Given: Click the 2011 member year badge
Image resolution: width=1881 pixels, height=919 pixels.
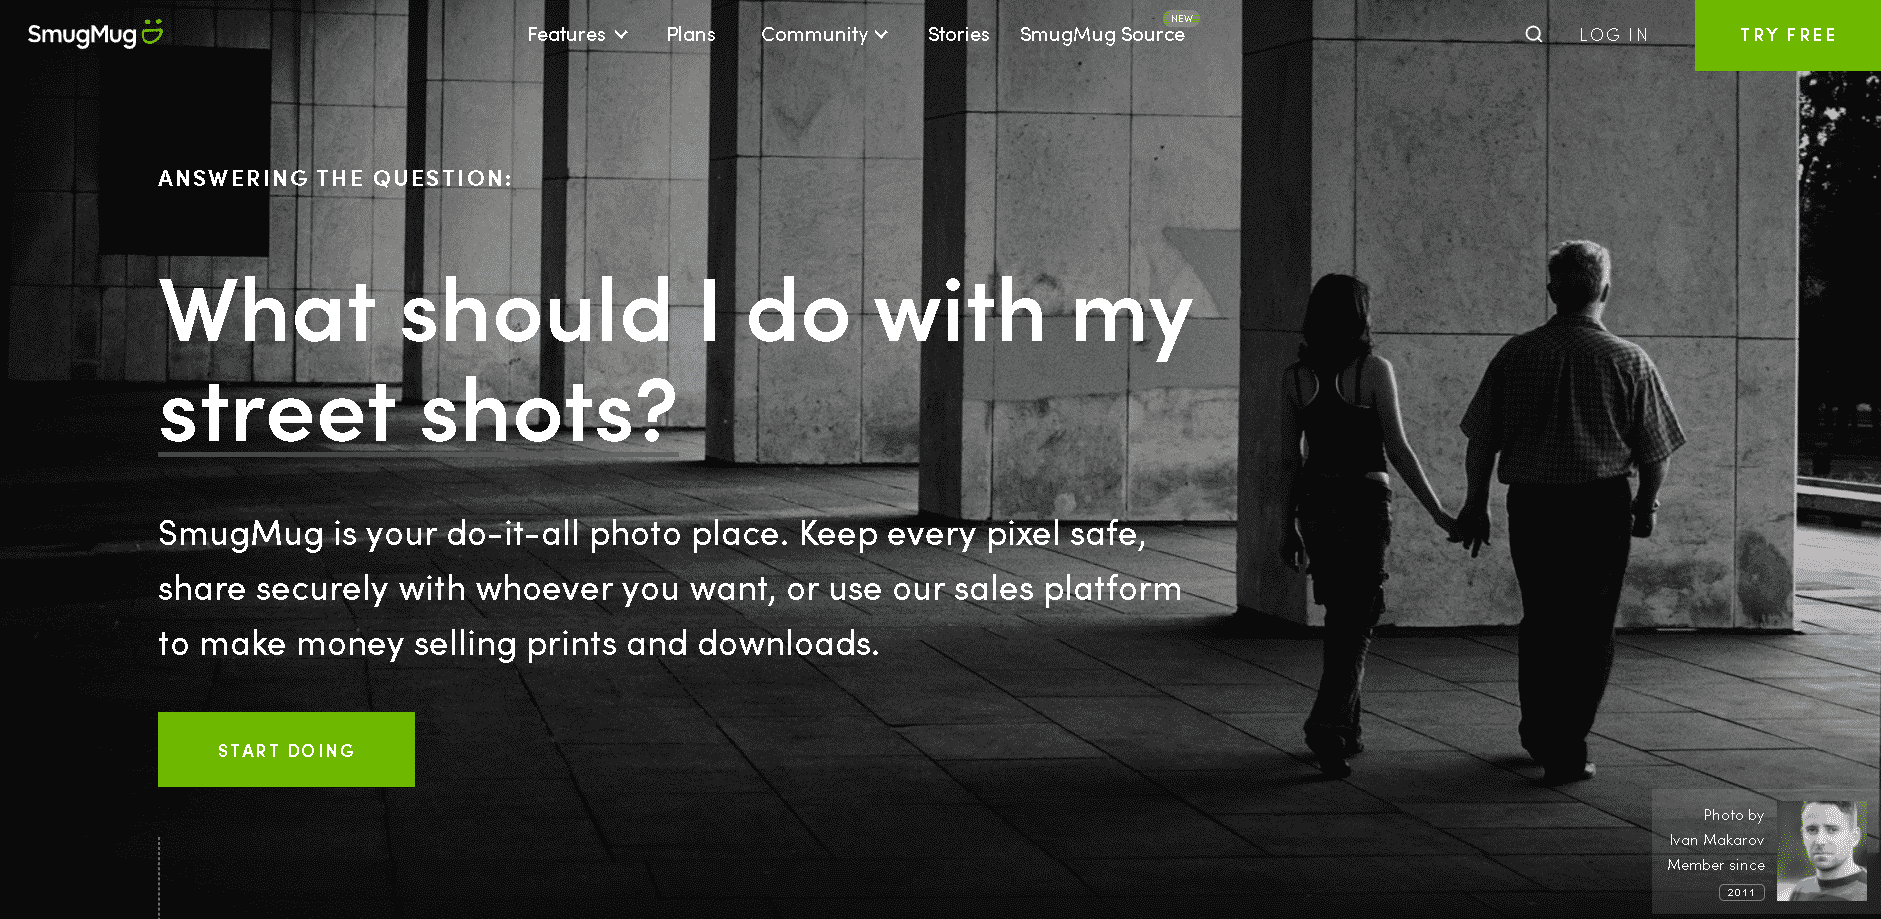Looking at the screenshot, I should click(x=1741, y=892).
